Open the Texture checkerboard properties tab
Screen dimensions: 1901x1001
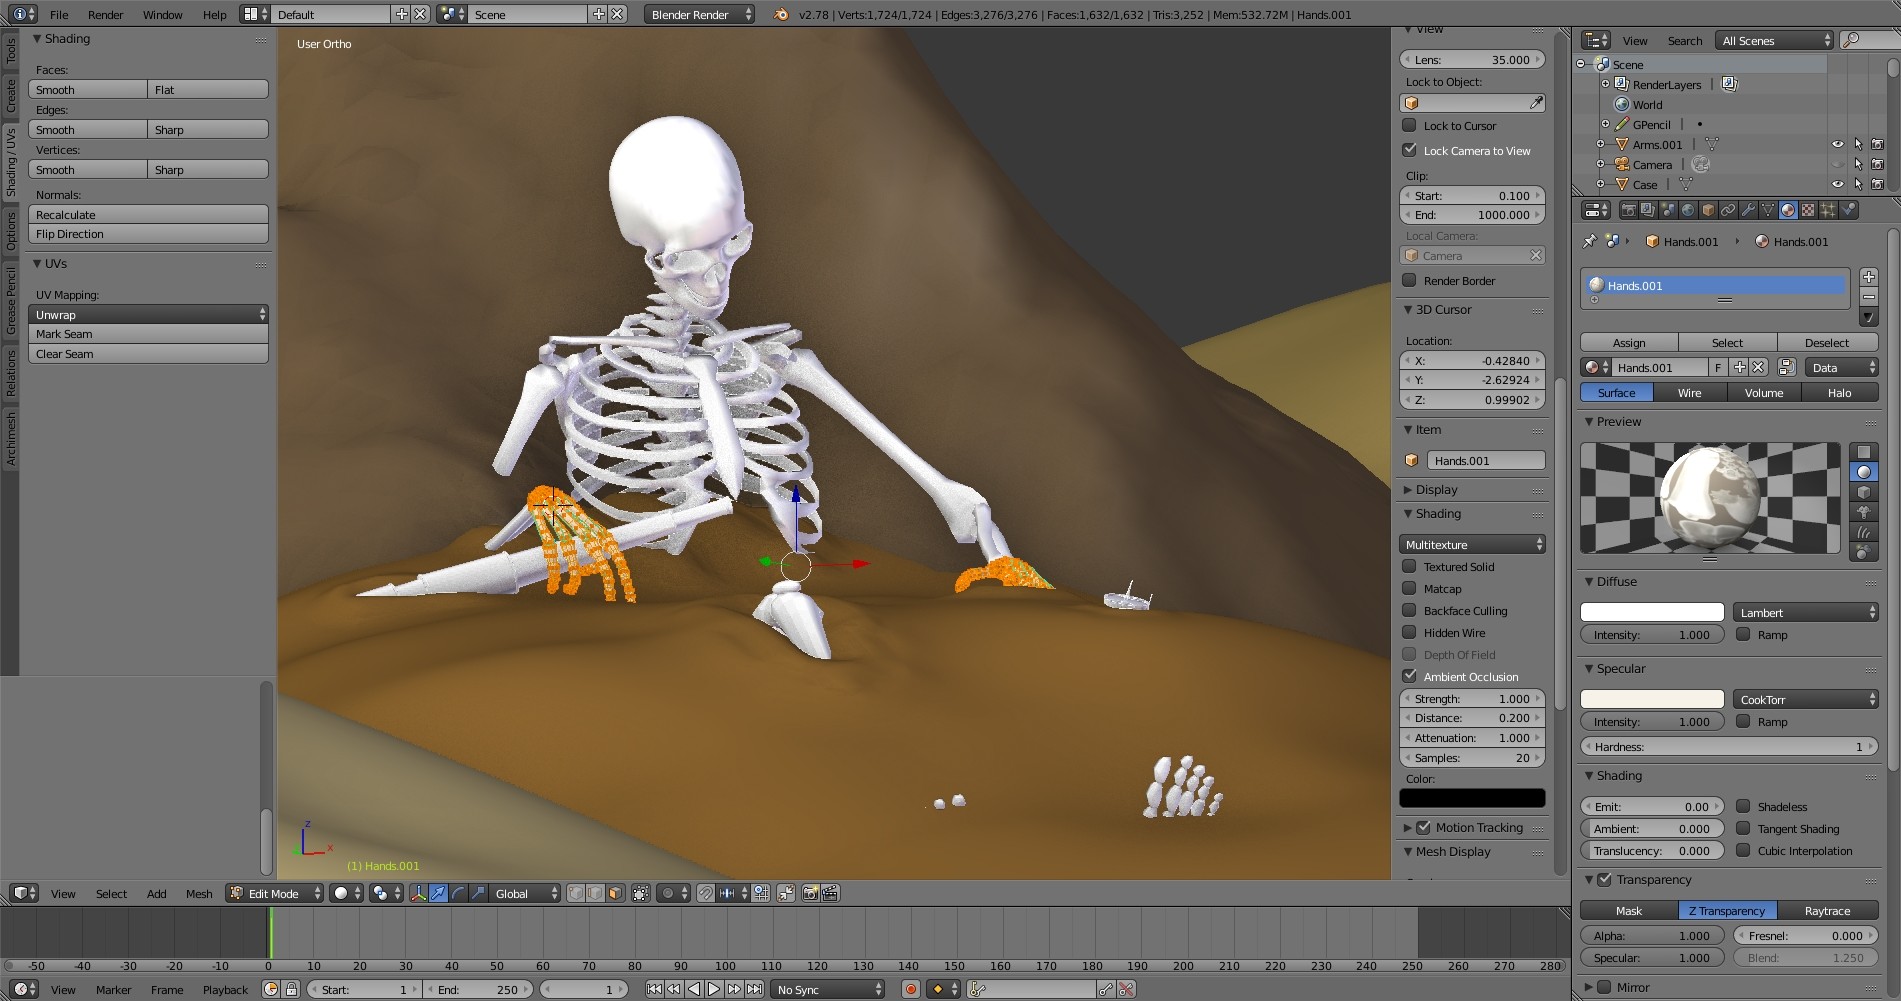tap(1808, 210)
